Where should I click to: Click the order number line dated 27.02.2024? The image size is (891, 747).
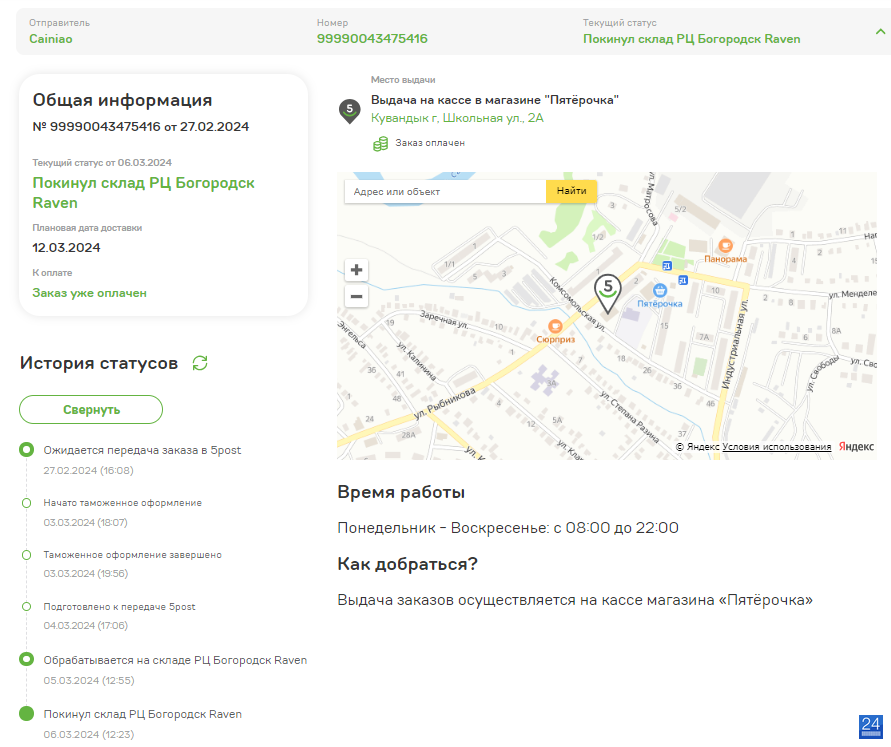click(x=140, y=127)
